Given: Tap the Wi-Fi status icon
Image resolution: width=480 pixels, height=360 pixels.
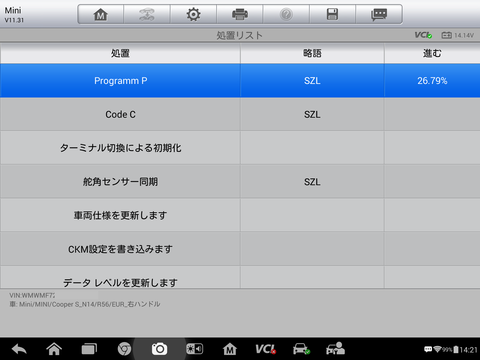Looking at the screenshot, I should pos(437,350).
